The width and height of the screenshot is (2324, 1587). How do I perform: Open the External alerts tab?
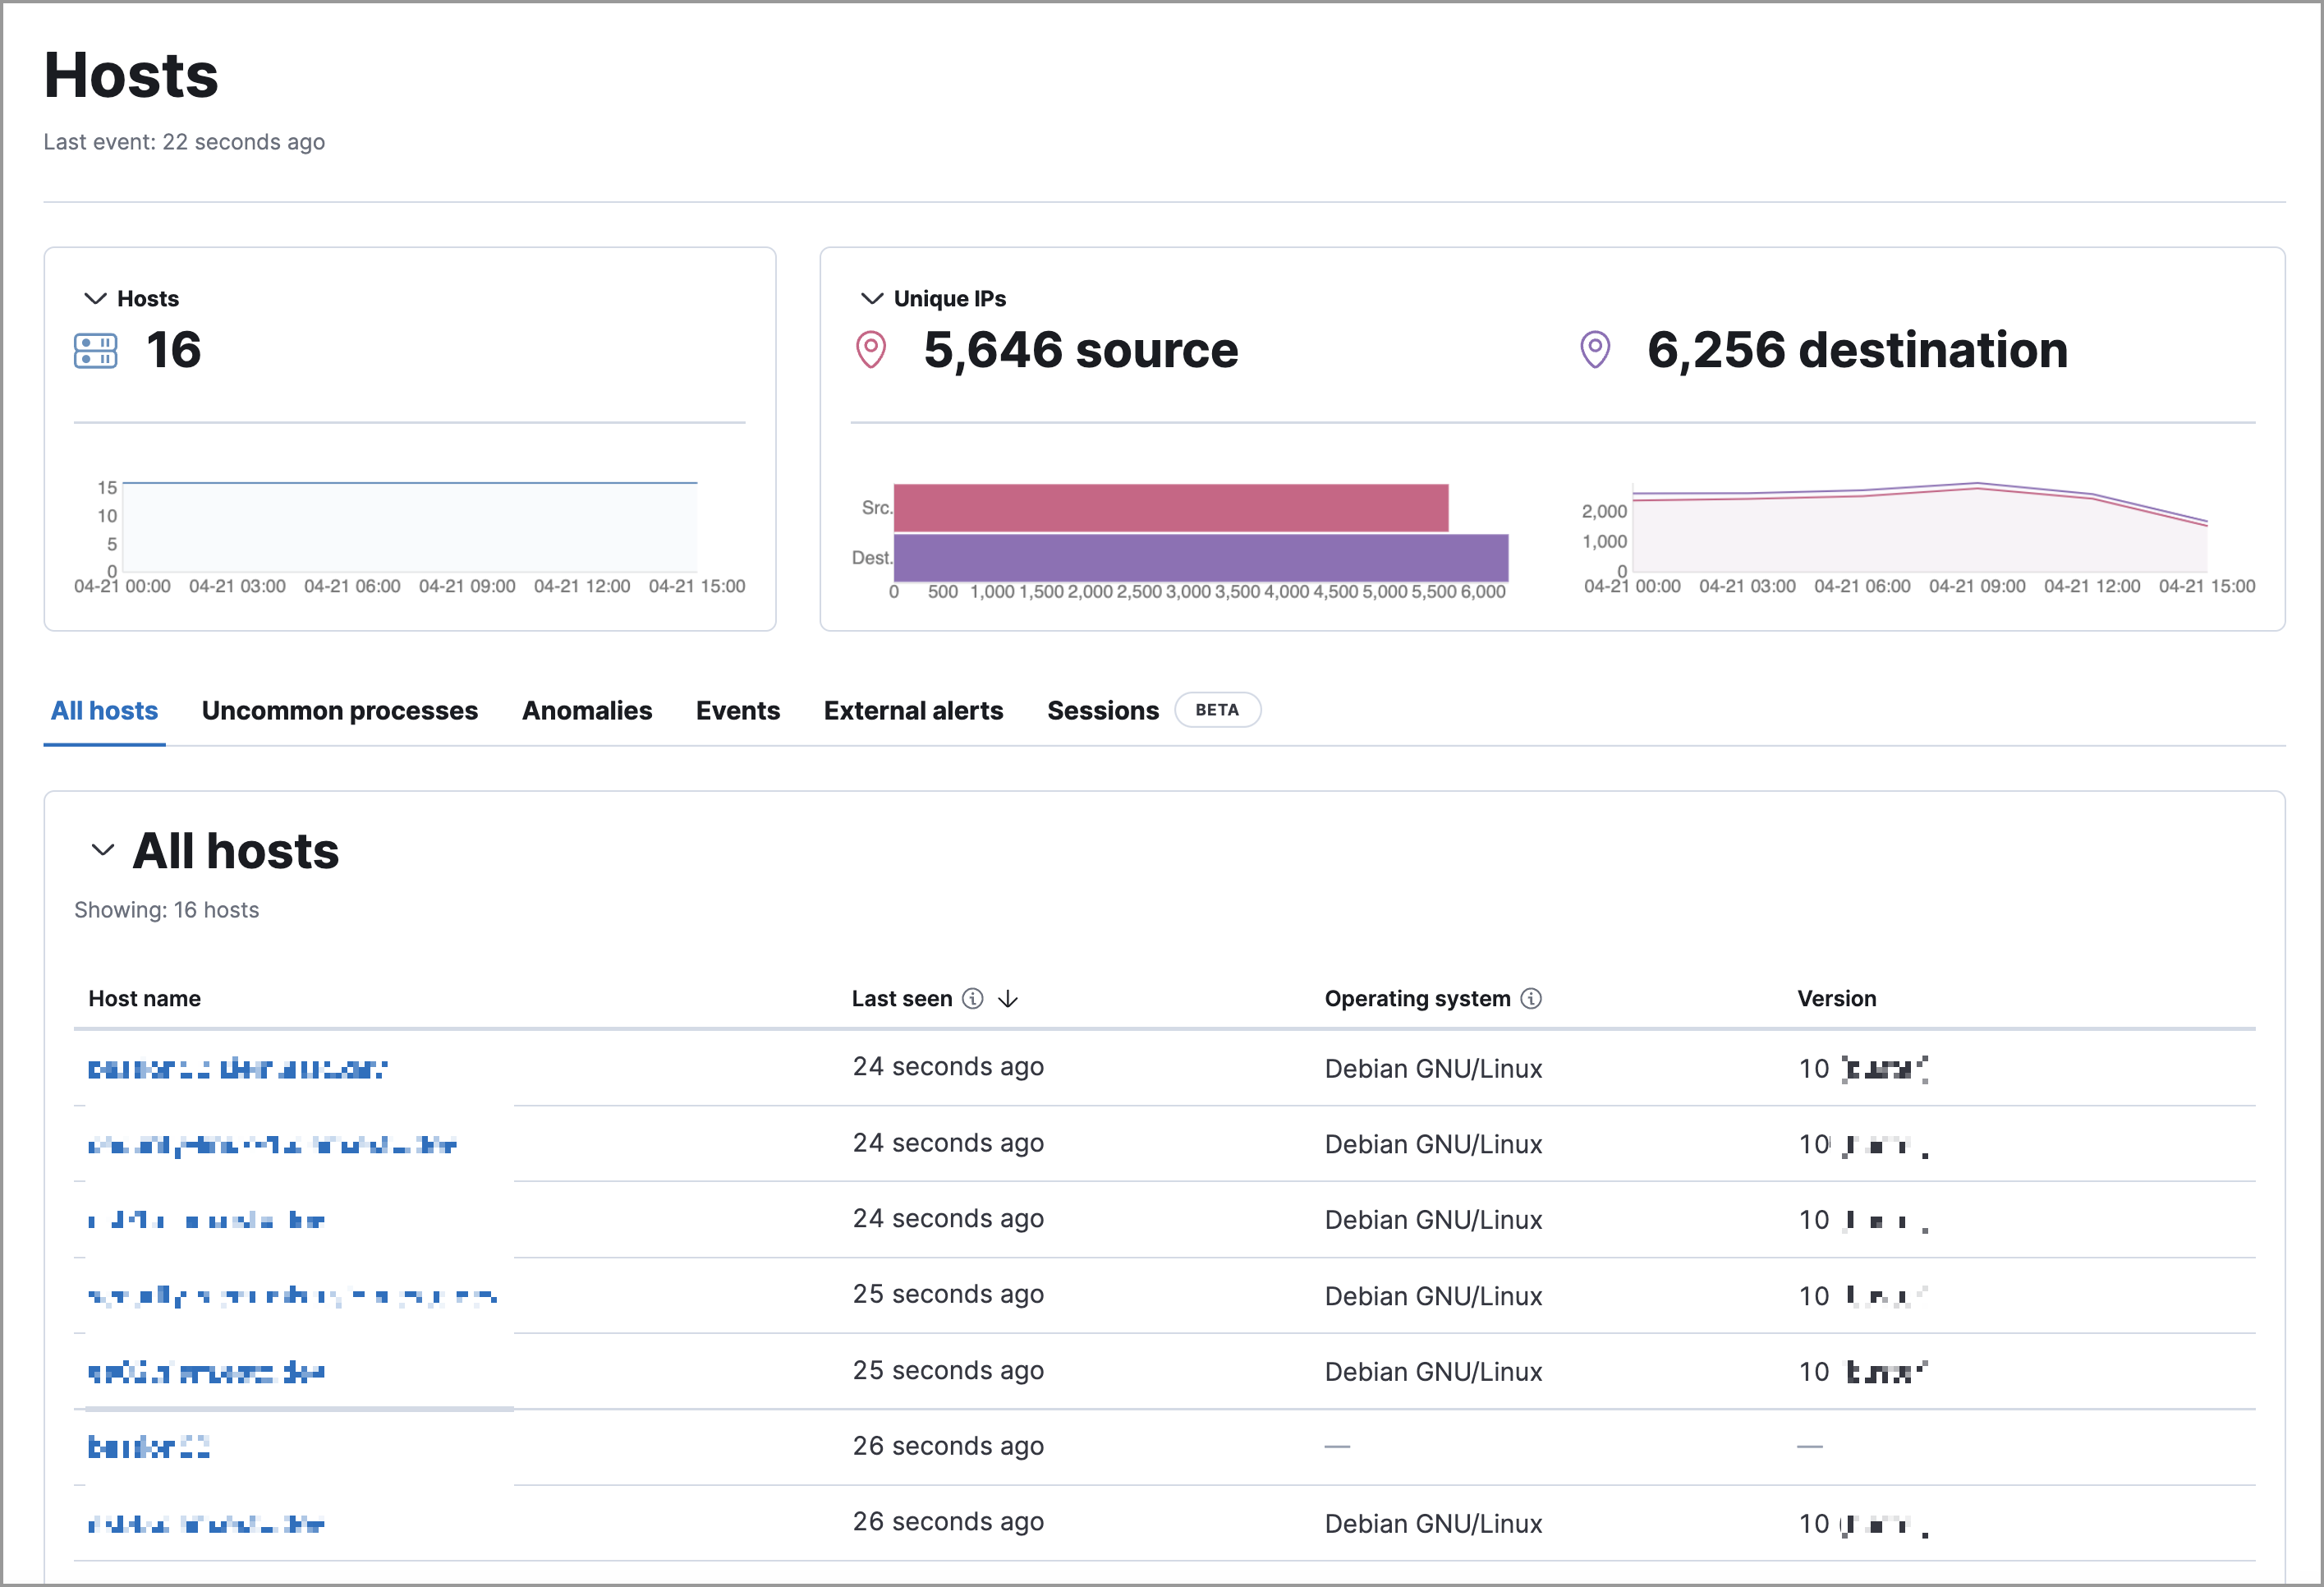[x=913, y=710]
